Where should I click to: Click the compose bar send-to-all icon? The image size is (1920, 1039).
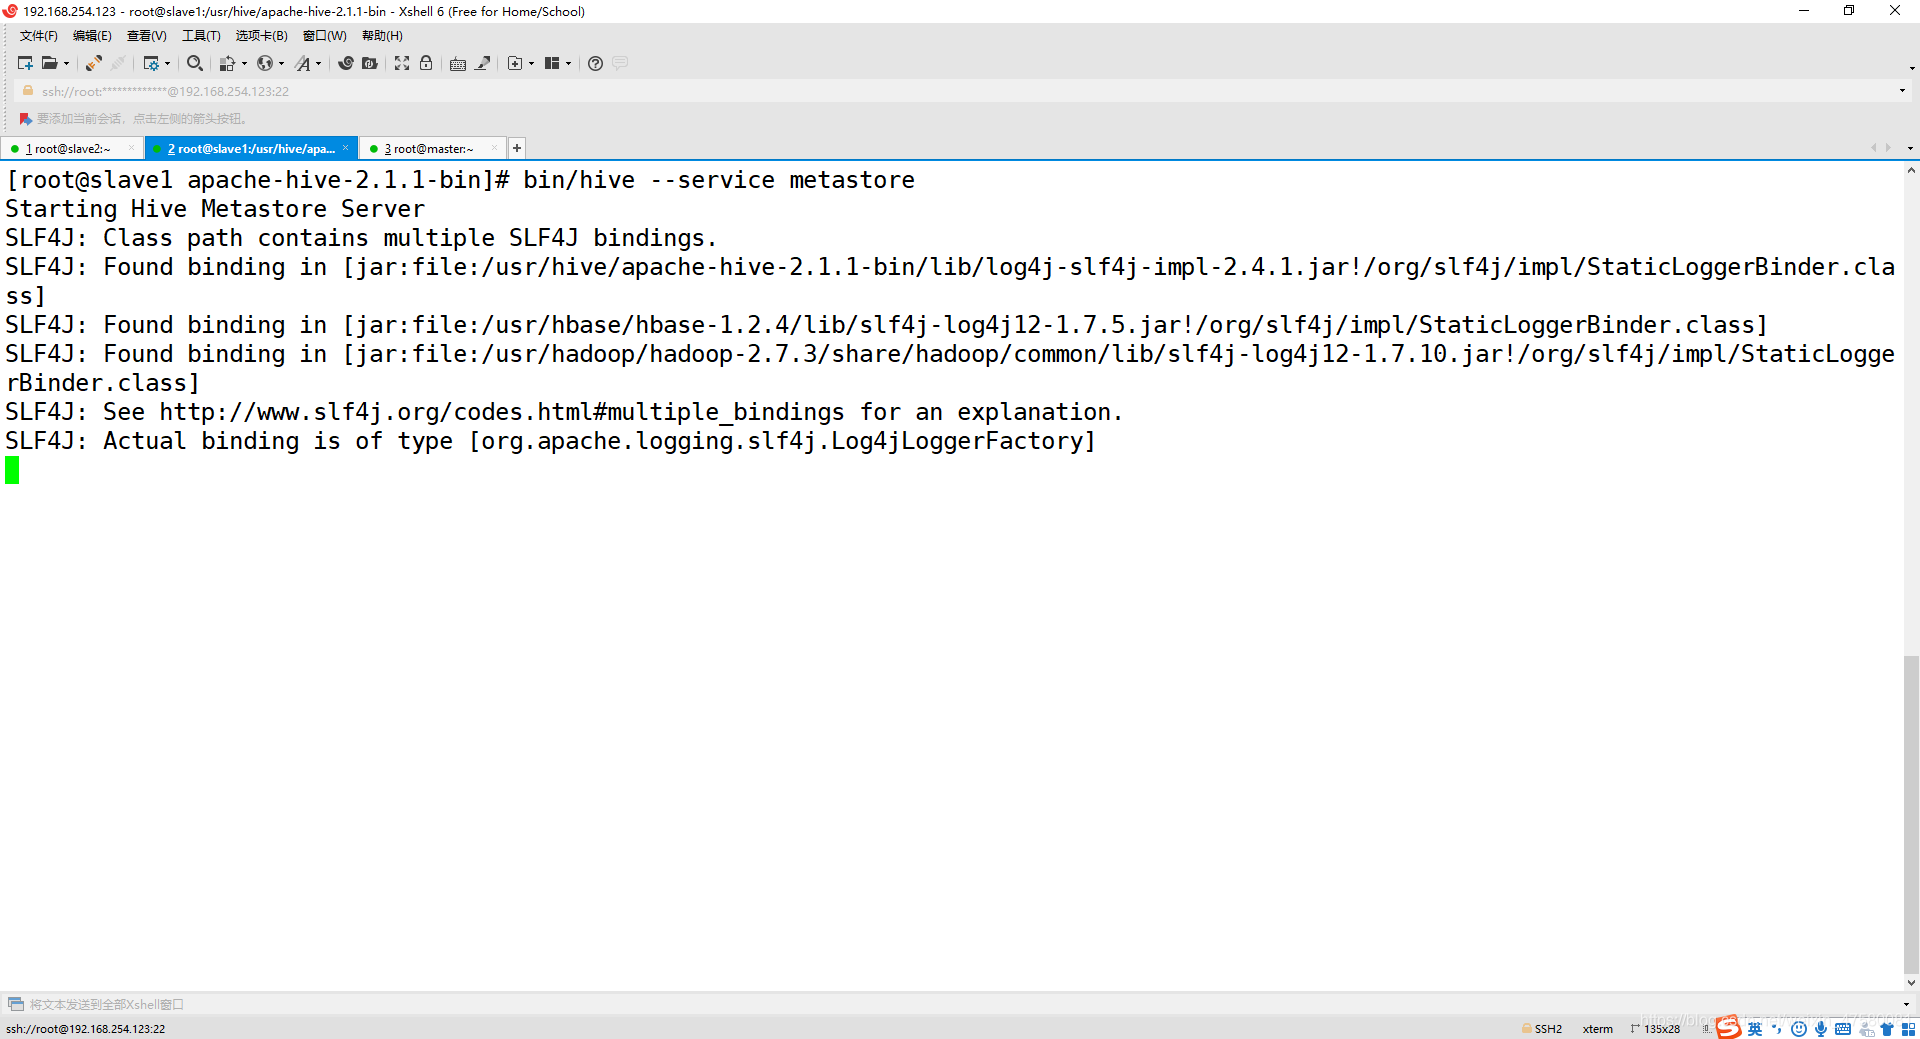point(16,1004)
